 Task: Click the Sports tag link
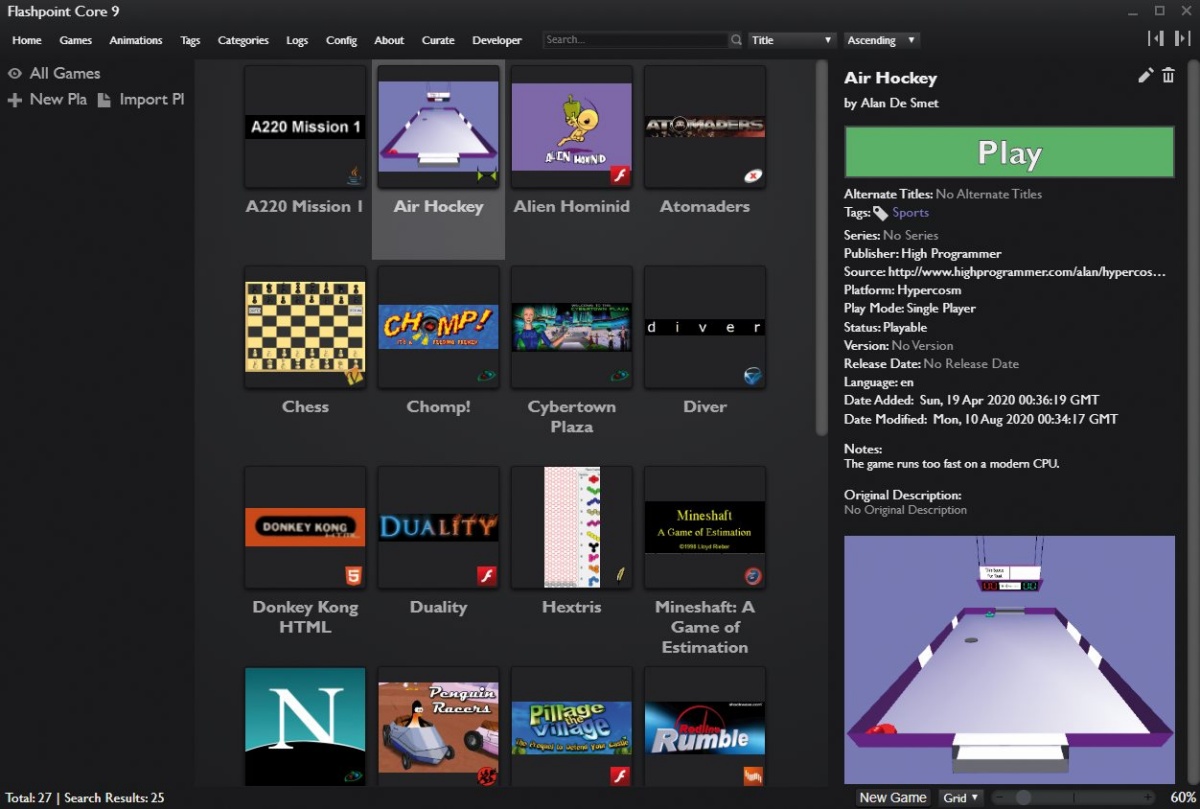click(910, 213)
